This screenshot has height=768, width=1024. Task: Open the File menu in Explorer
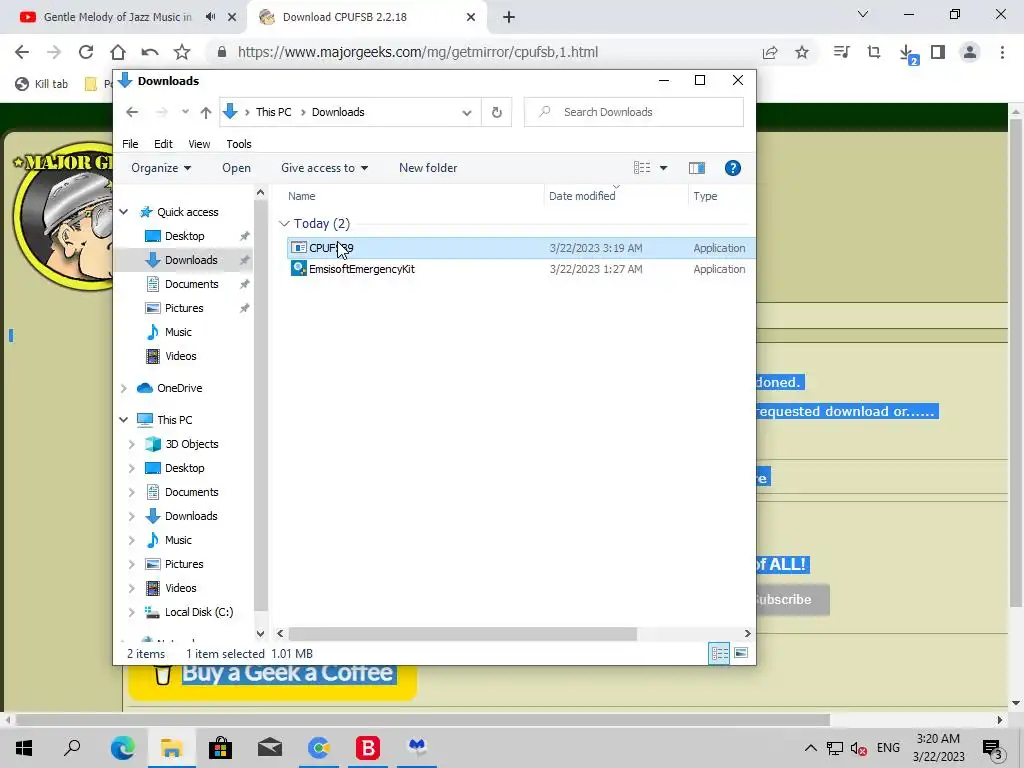click(130, 144)
